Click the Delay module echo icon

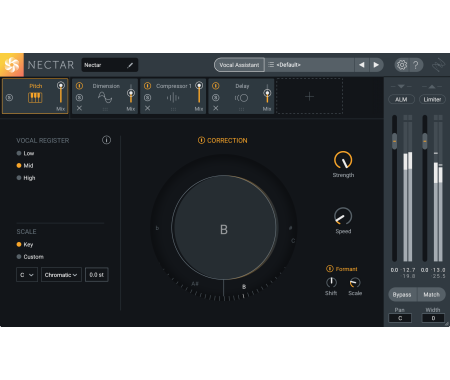click(241, 98)
